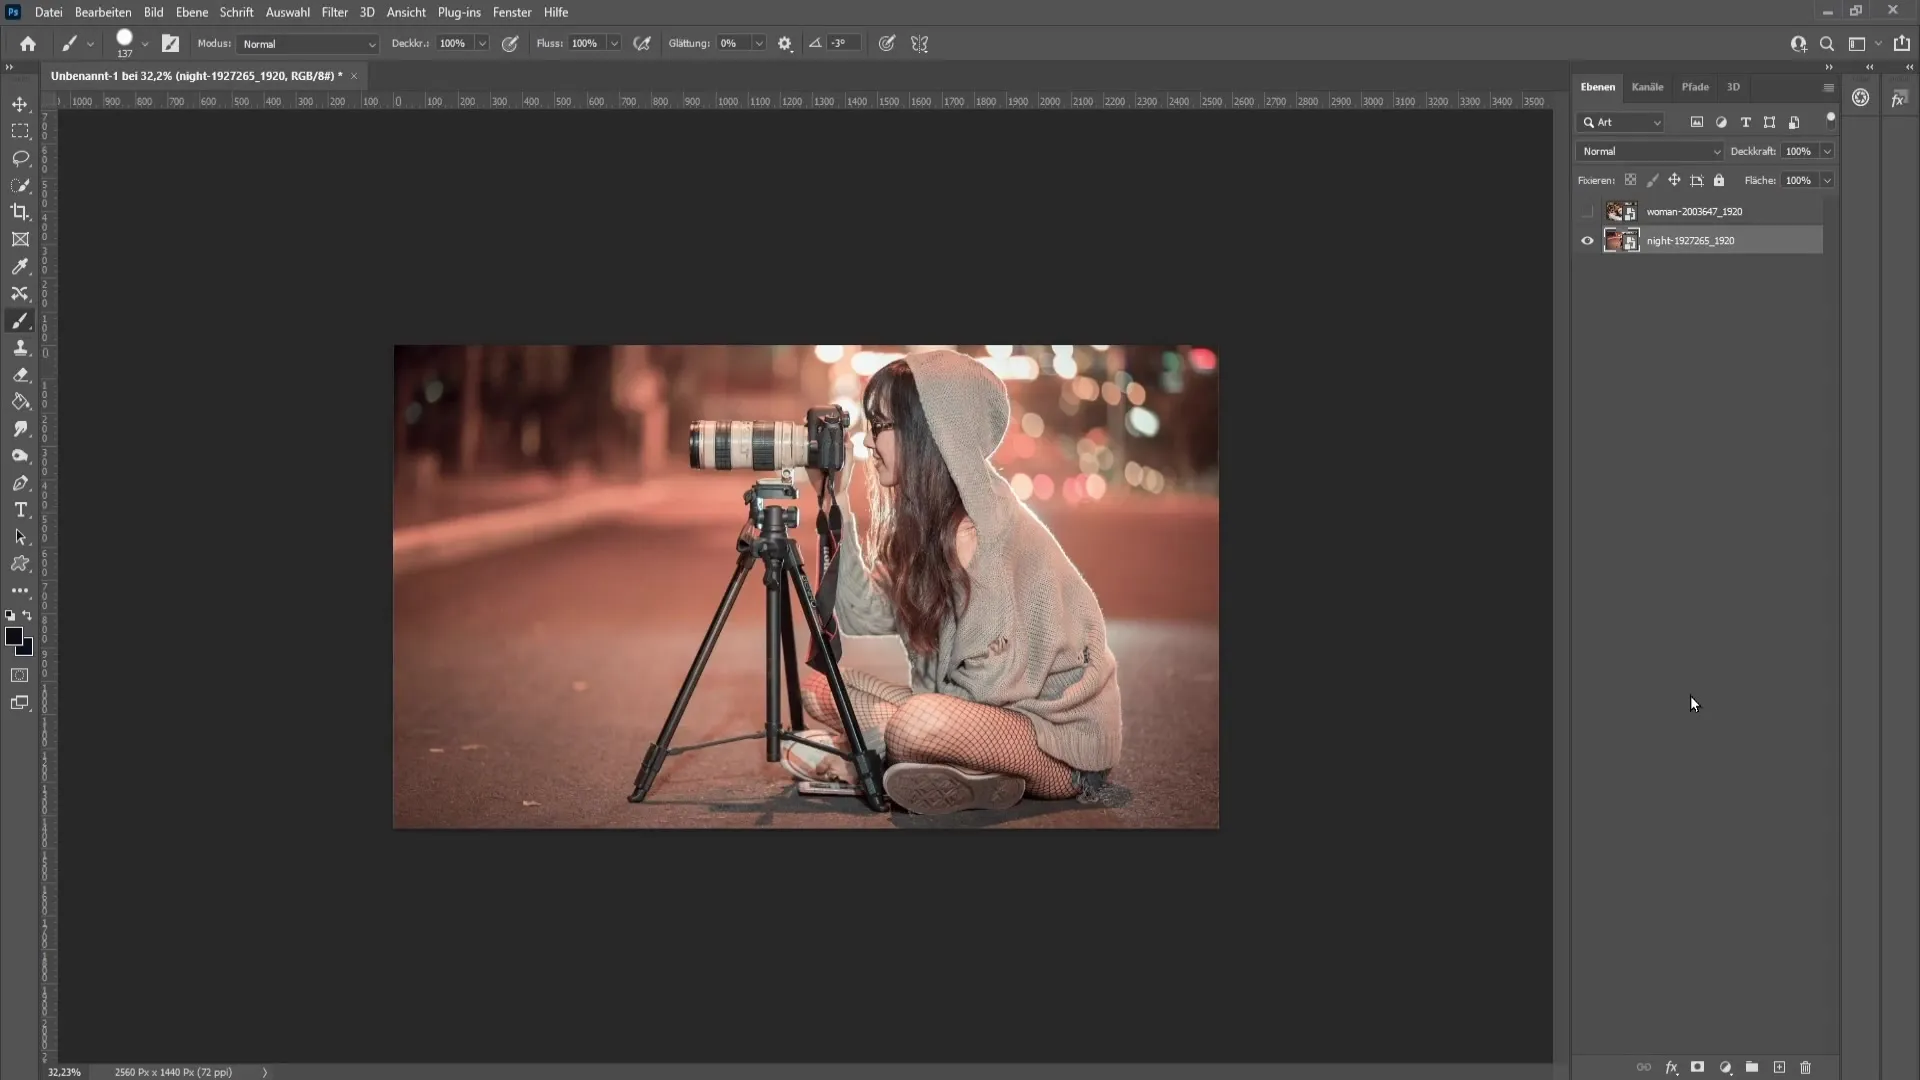Viewport: 1920px width, 1080px height.
Task: Create a new group folder
Action: click(x=1752, y=1068)
